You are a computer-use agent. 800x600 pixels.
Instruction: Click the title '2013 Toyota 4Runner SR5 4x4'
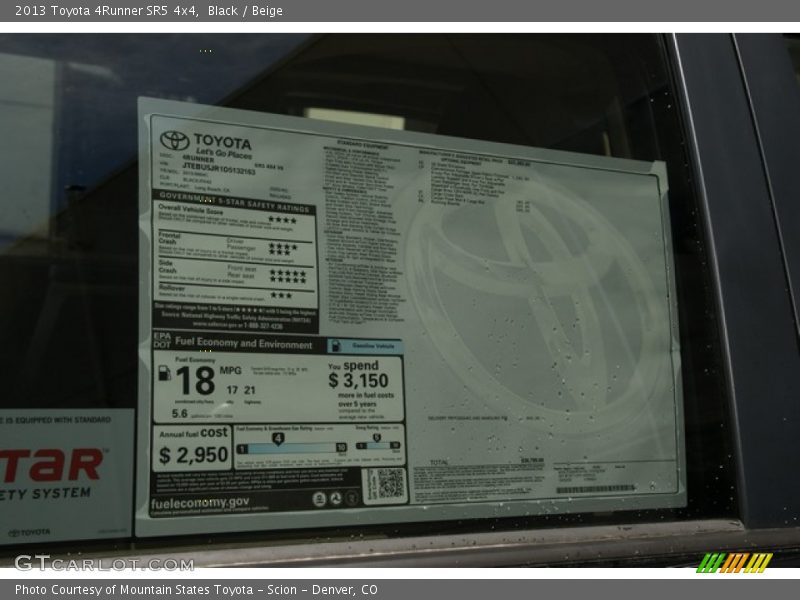pos(107,11)
